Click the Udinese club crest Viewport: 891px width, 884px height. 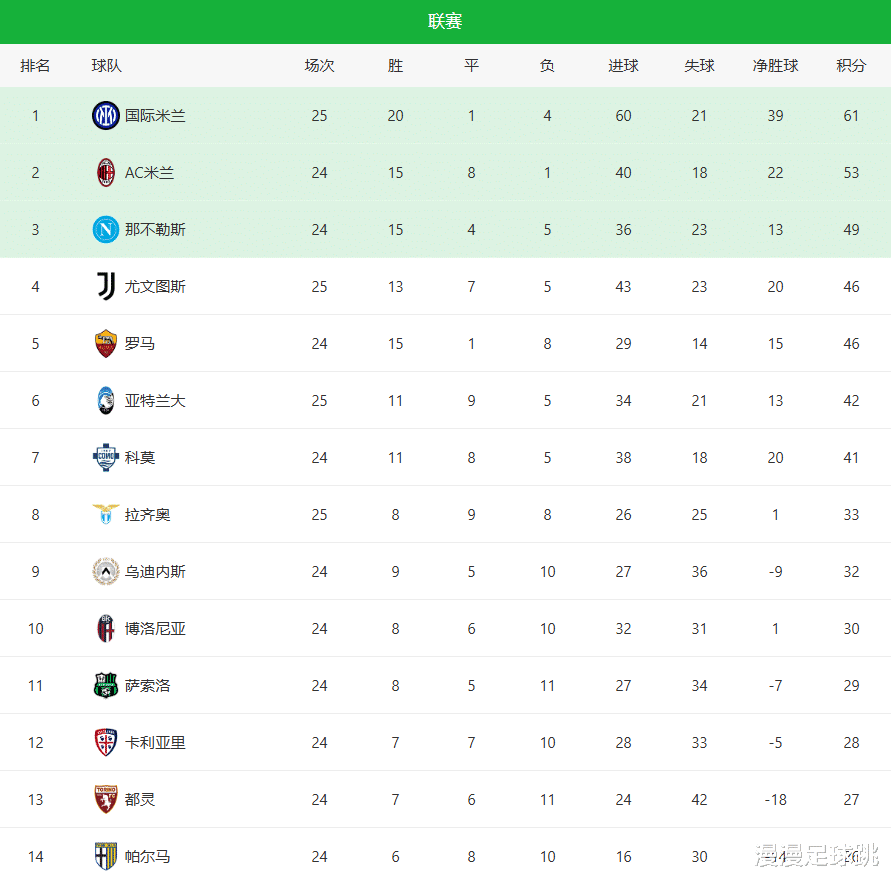[x=105, y=572]
